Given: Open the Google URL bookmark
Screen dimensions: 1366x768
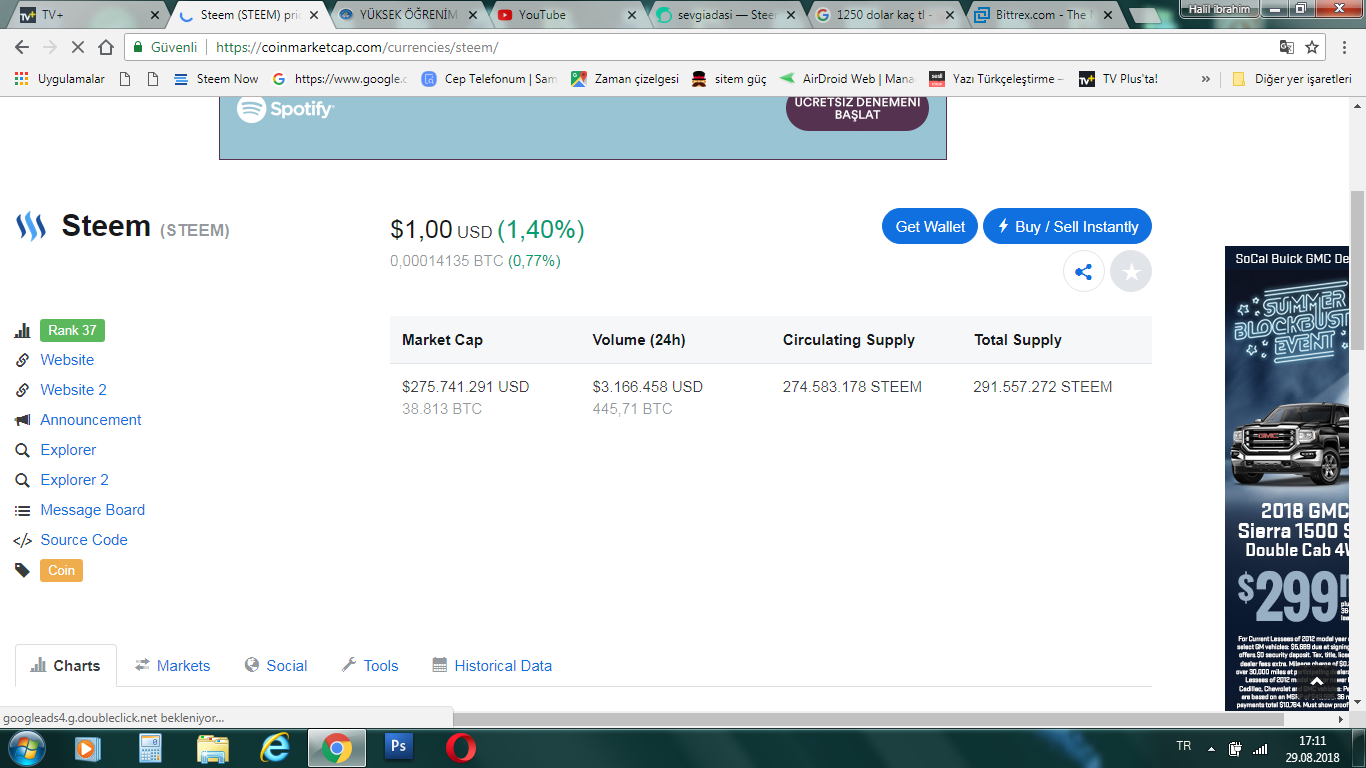Looking at the screenshot, I should coord(339,79).
